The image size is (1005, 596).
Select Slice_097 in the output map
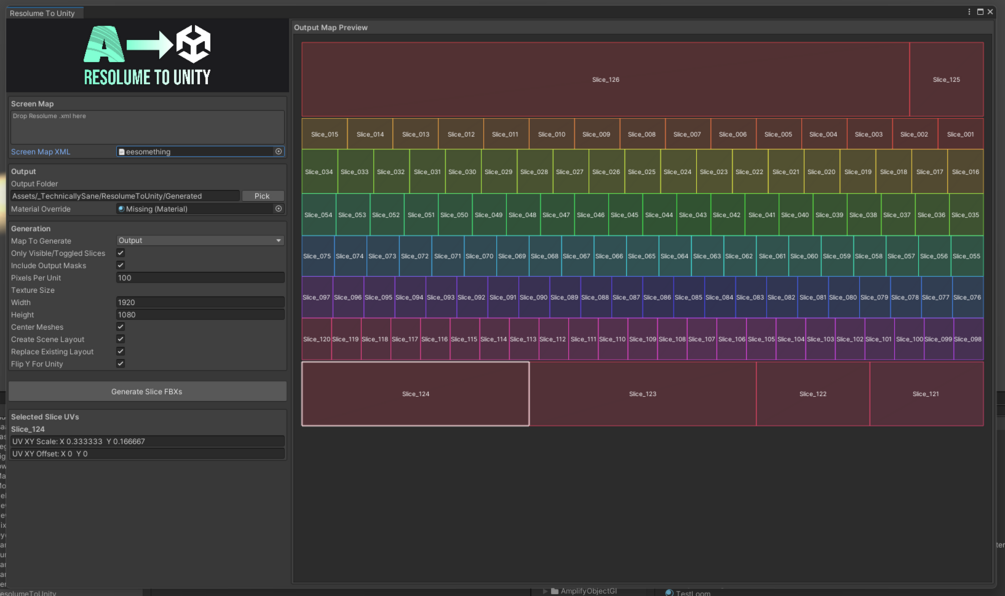[x=317, y=297]
